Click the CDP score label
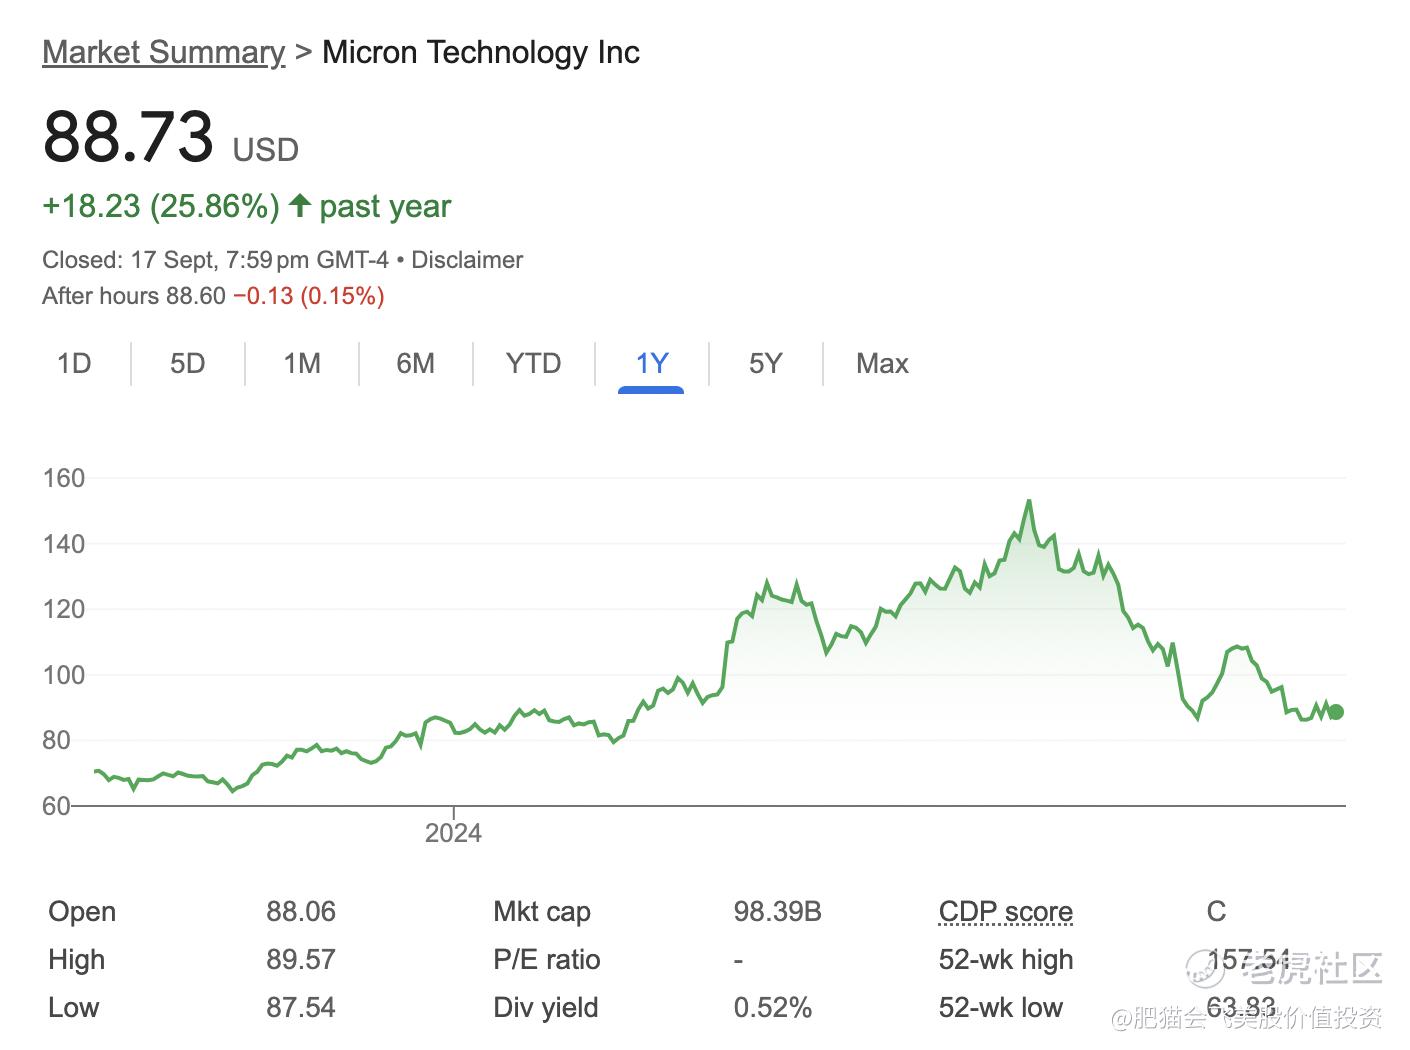This screenshot has height=1050, width=1410. click(x=1005, y=911)
